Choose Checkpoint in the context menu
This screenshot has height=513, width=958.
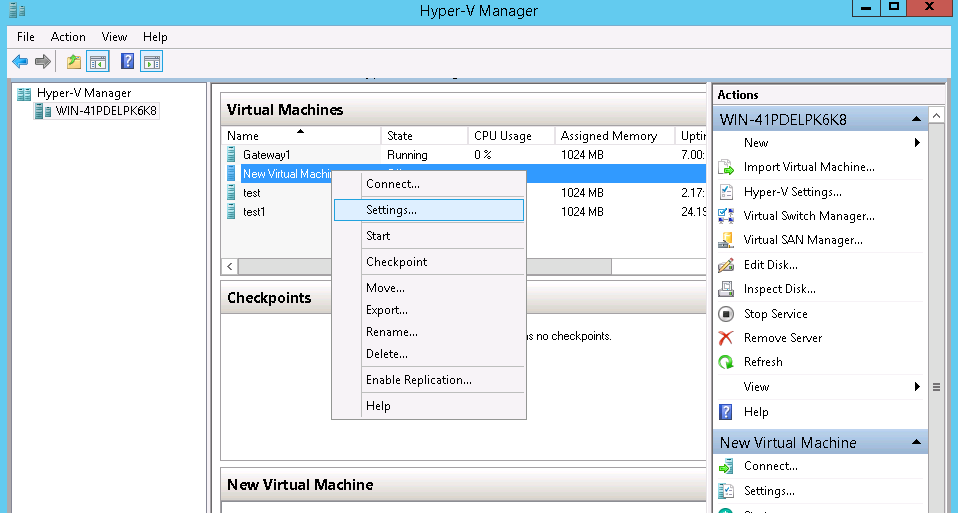pos(429,262)
